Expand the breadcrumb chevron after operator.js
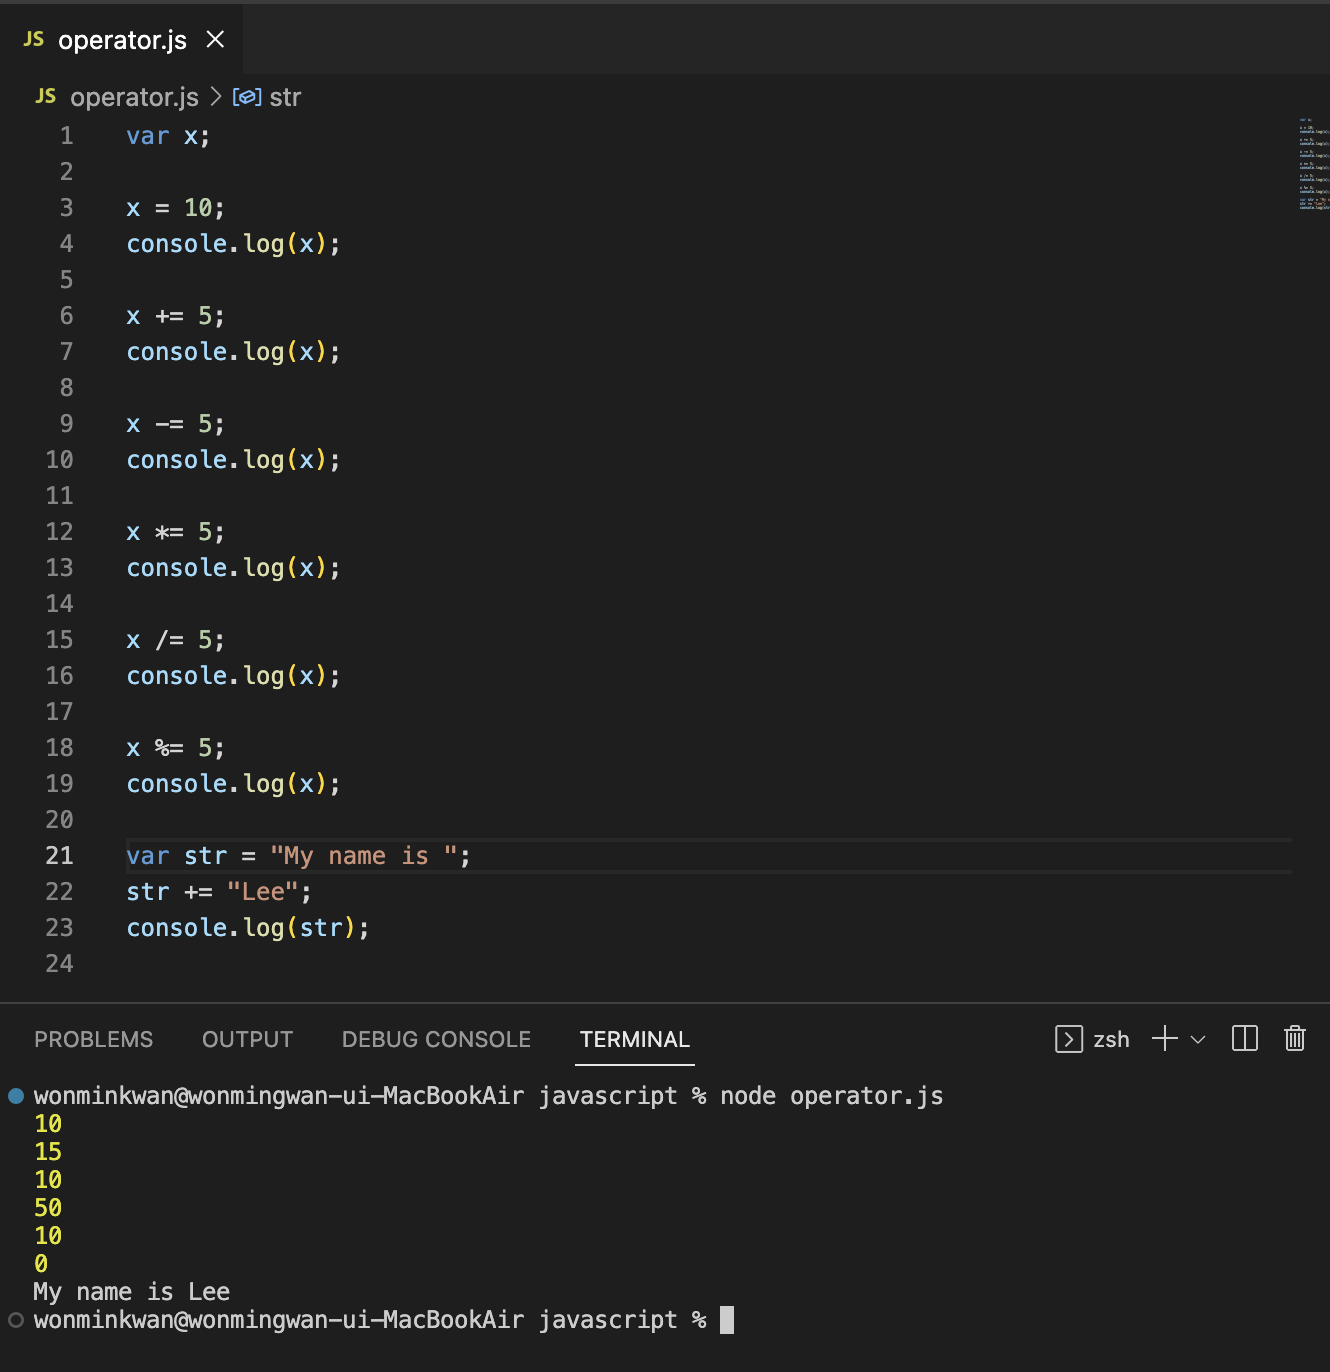Screen dimensions: 1330x1372 (x=216, y=97)
